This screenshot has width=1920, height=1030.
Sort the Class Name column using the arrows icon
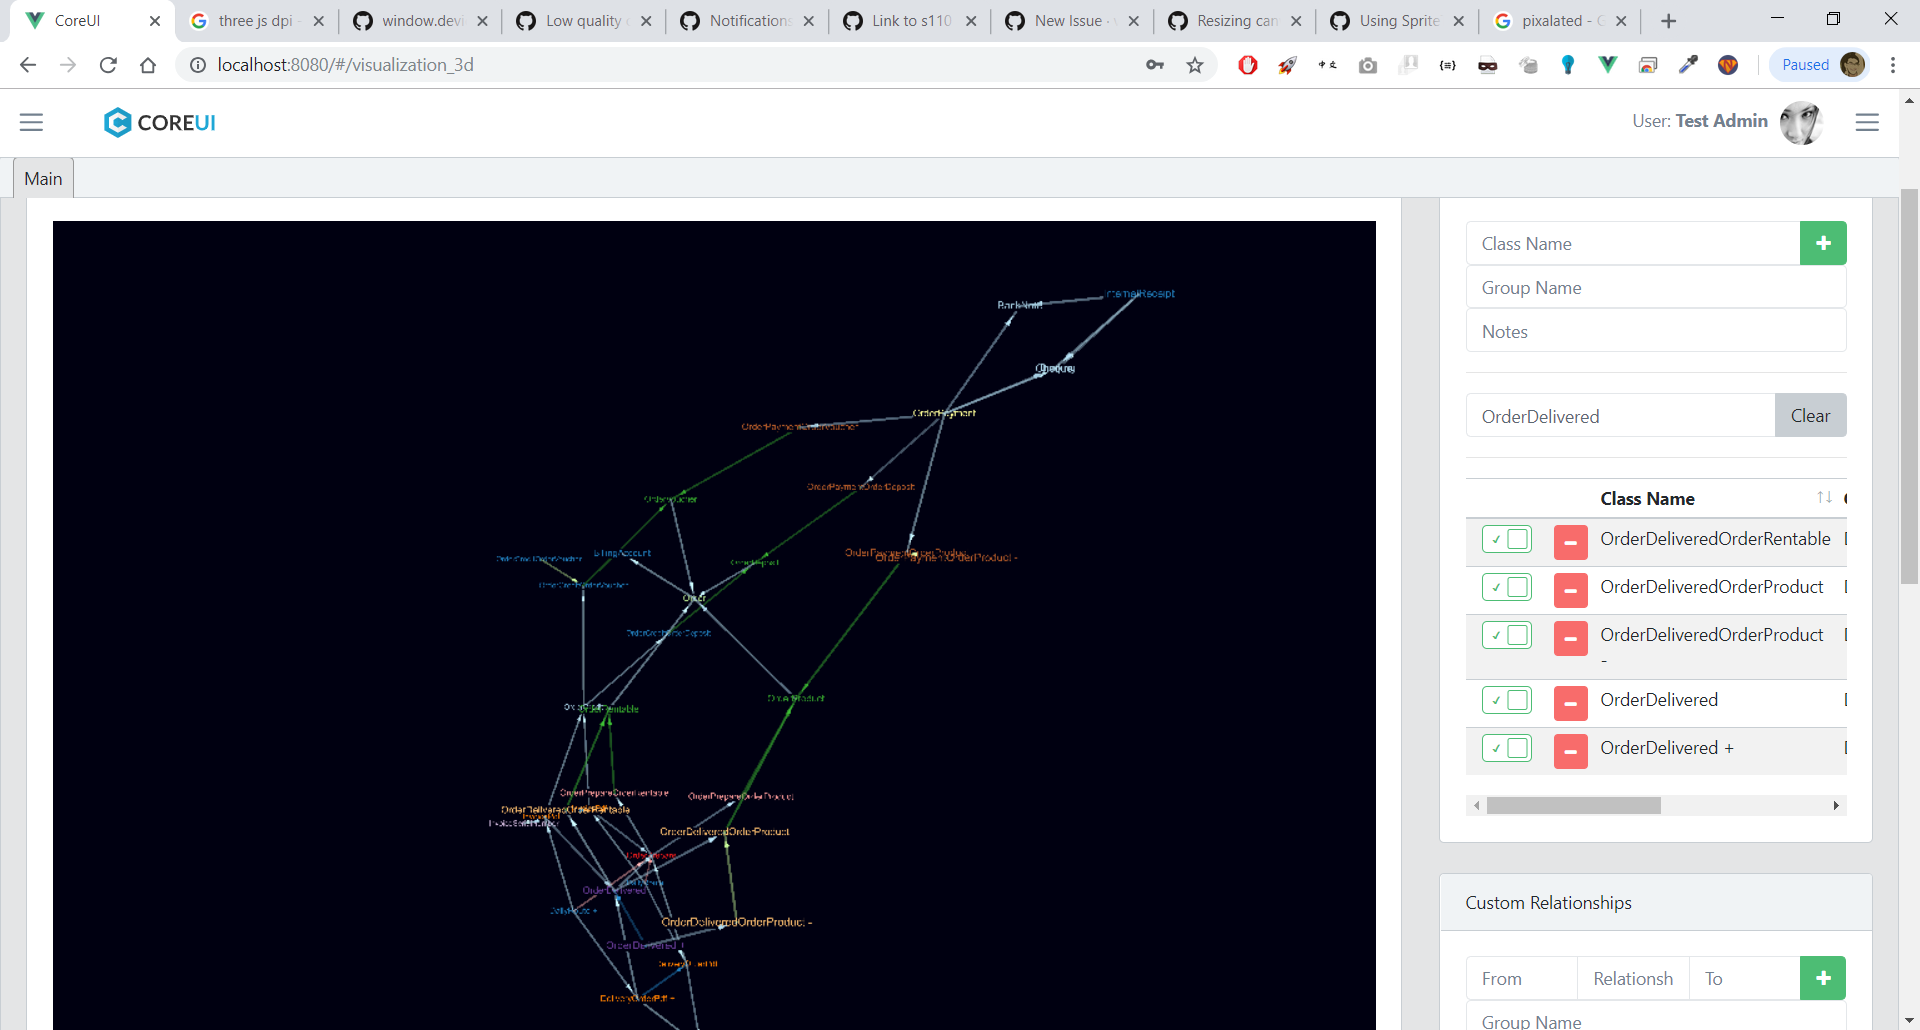[1824, 498]
